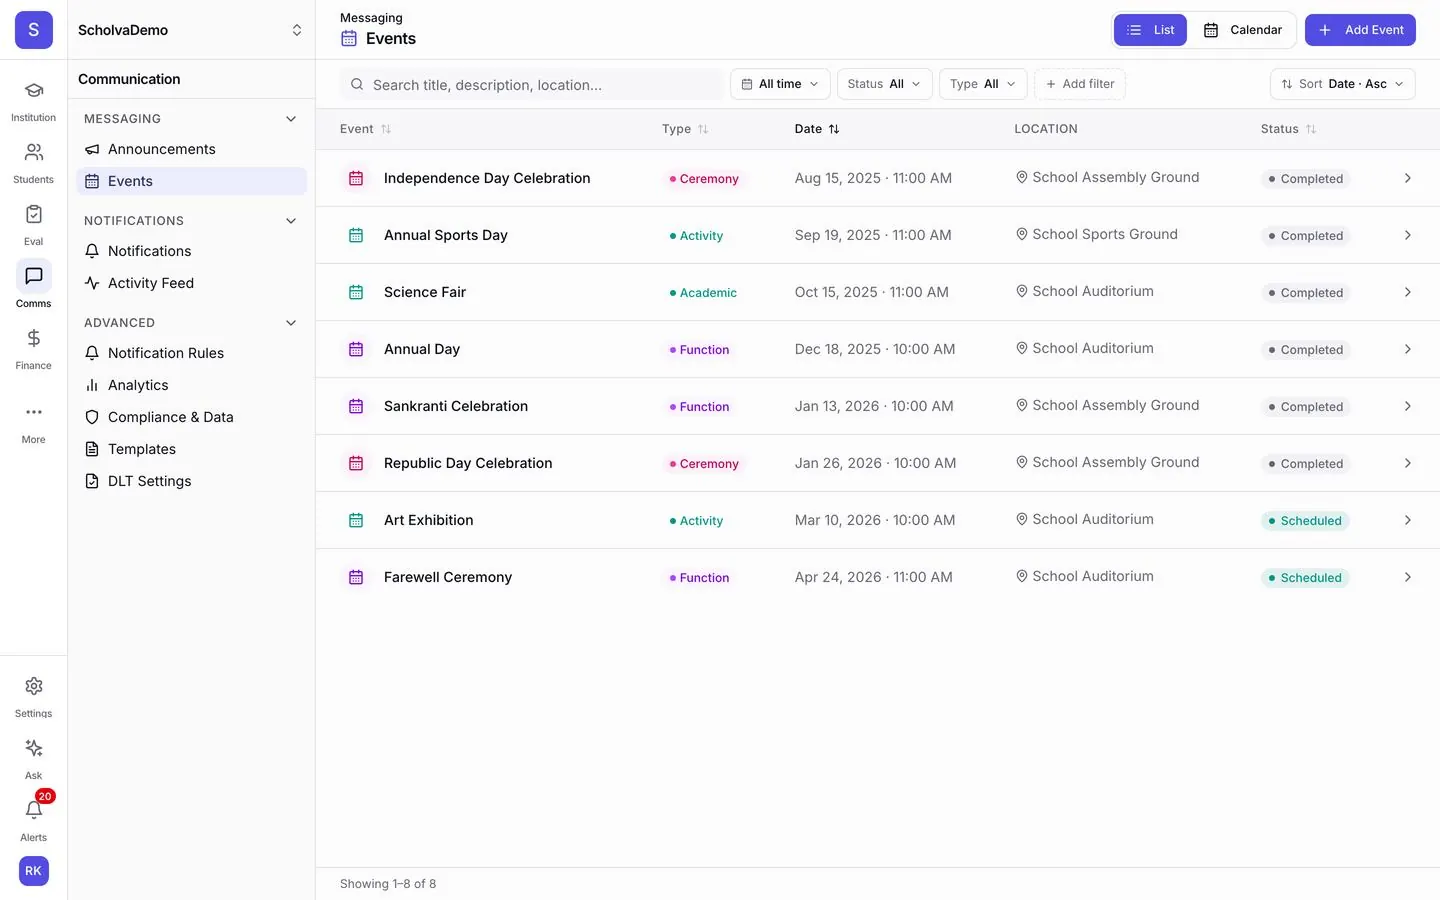Open the RK user avatar

33,871
